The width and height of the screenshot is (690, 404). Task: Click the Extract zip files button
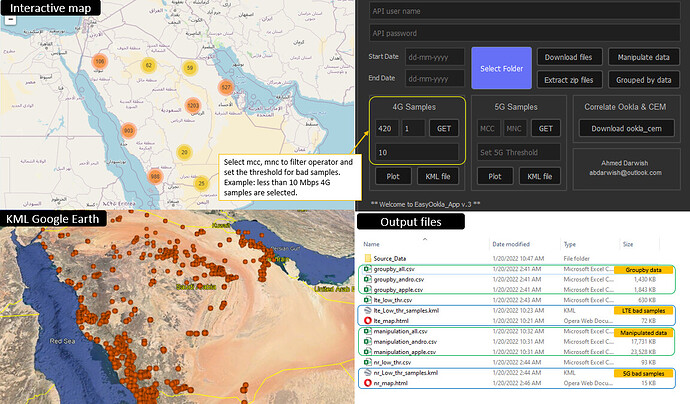[x=569, y=80]
